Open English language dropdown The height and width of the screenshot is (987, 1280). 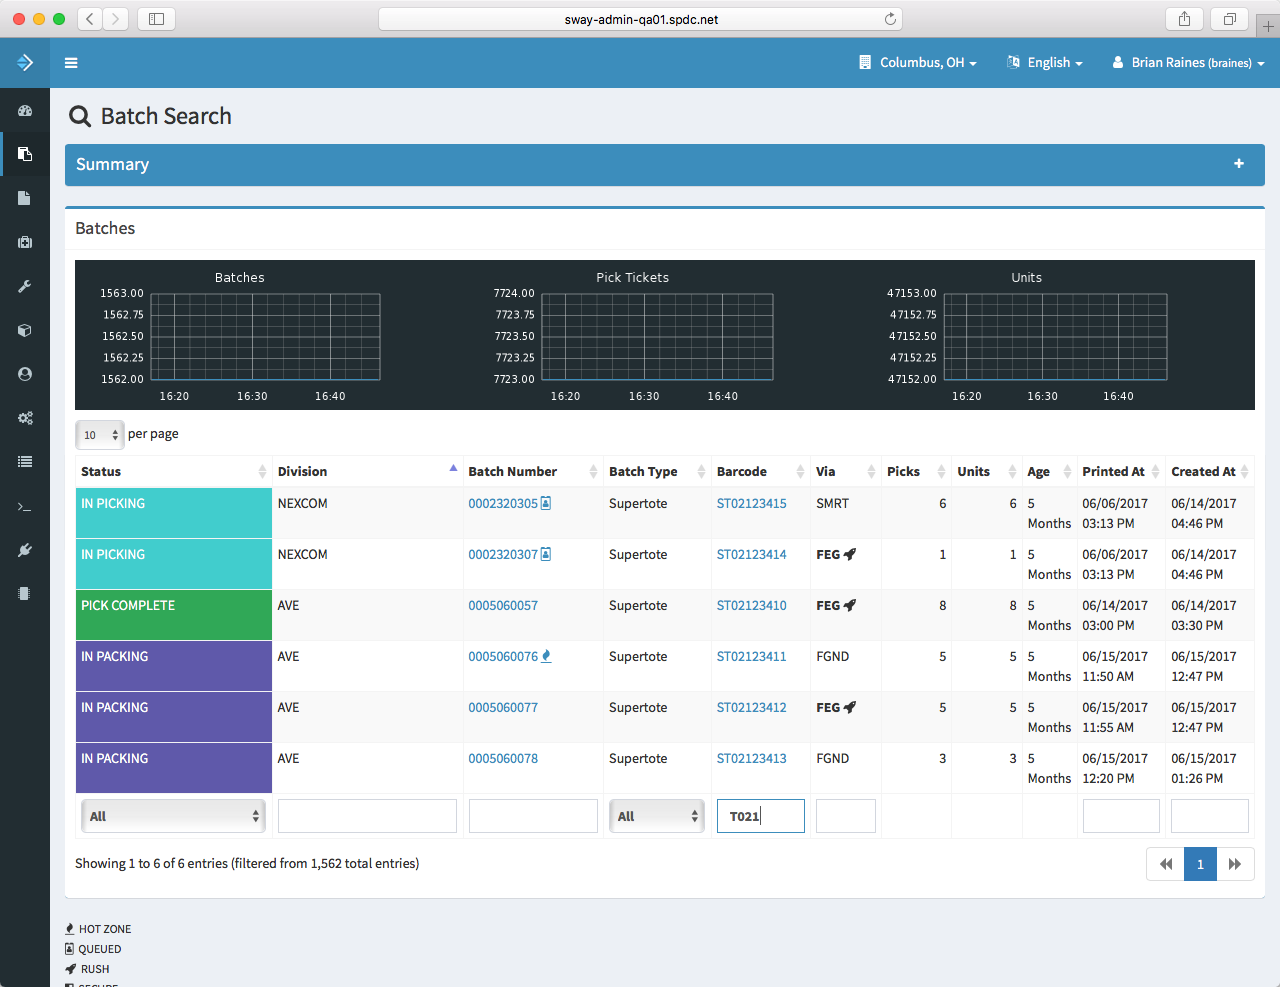click(1045, 63)
